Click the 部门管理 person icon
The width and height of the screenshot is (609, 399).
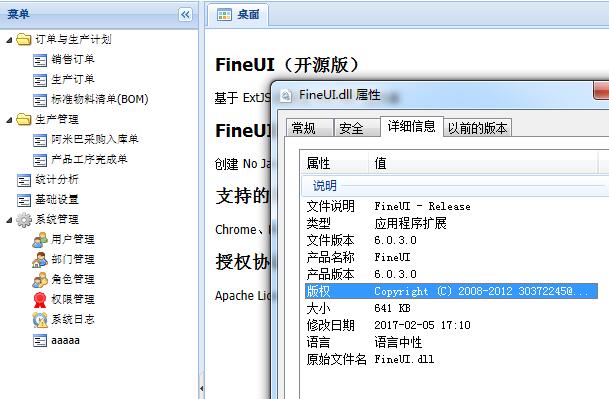coord(40,260)
